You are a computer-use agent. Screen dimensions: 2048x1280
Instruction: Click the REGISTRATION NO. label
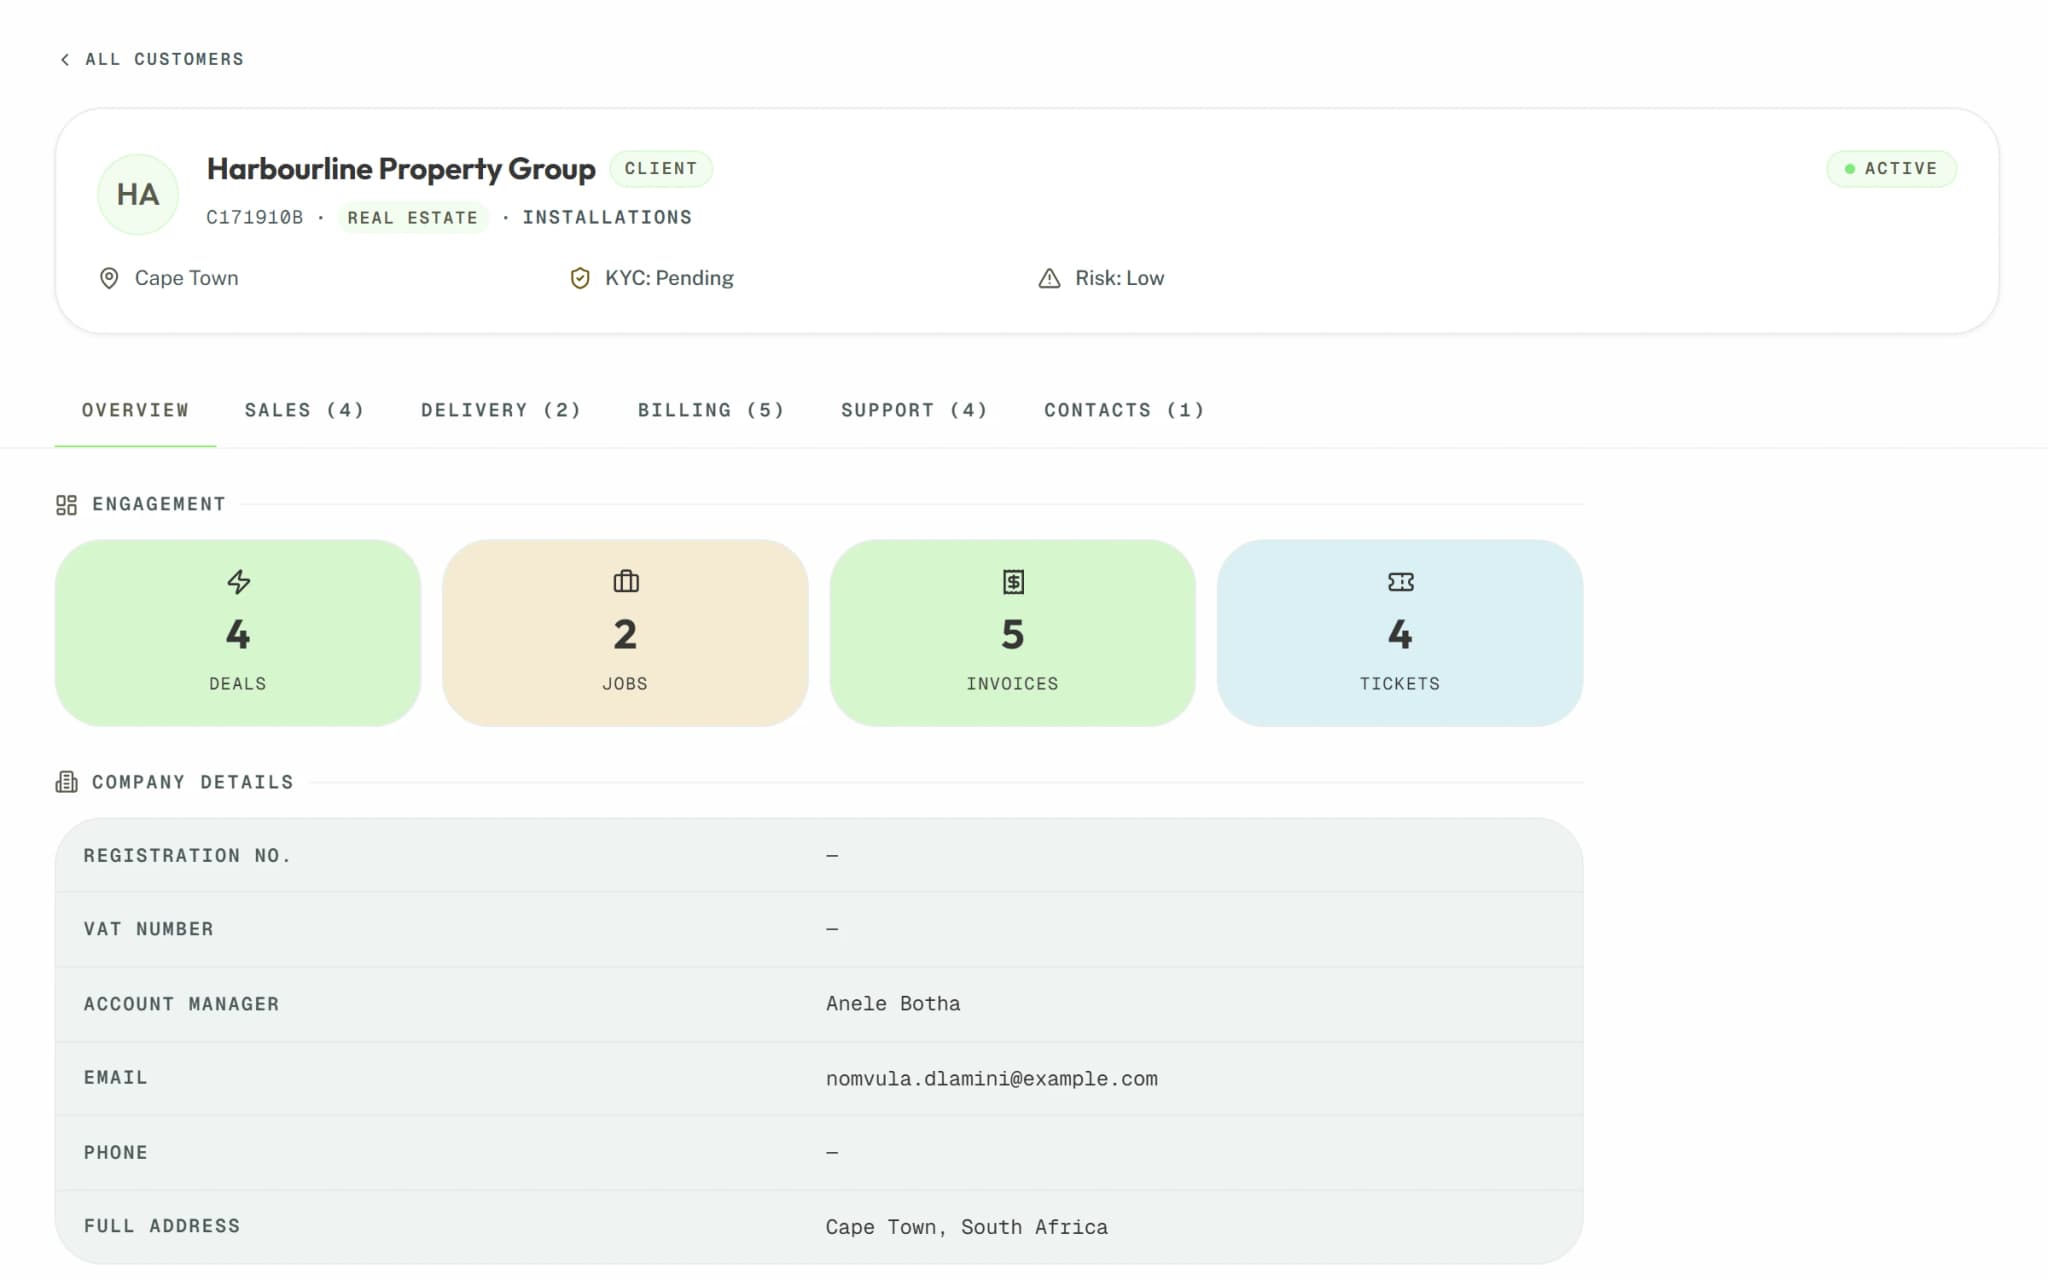click(x=187, y=856)
